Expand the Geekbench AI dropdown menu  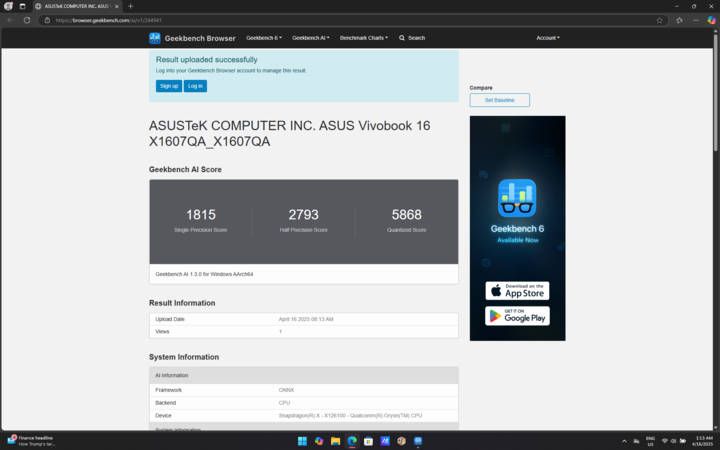coord(311,38)
